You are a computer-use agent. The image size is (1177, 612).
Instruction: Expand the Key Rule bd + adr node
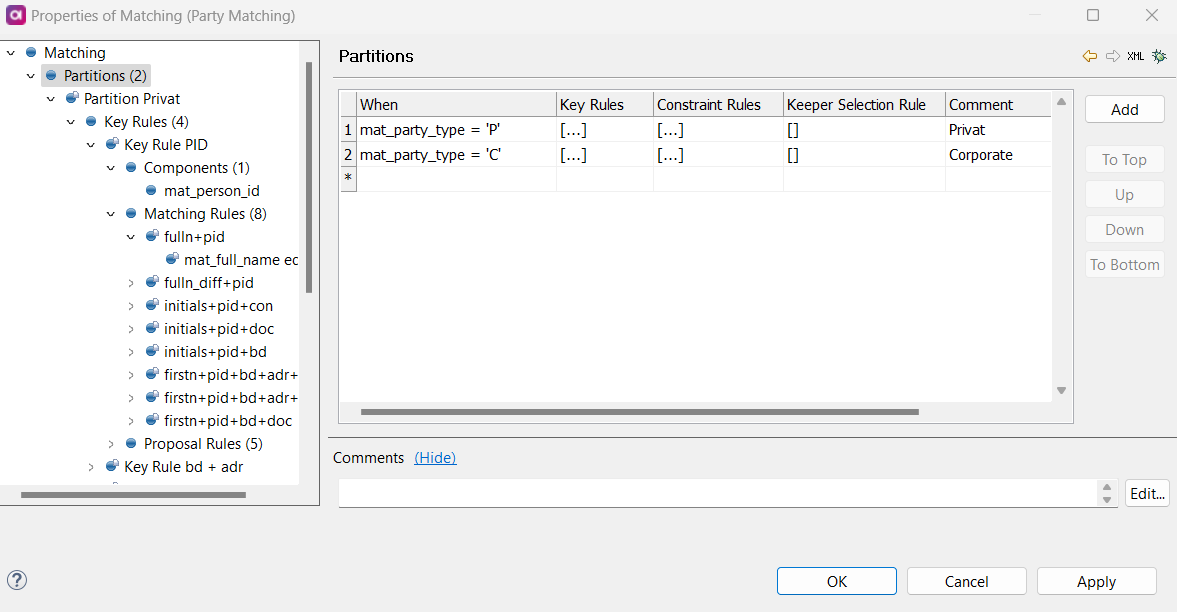[91, 467]
